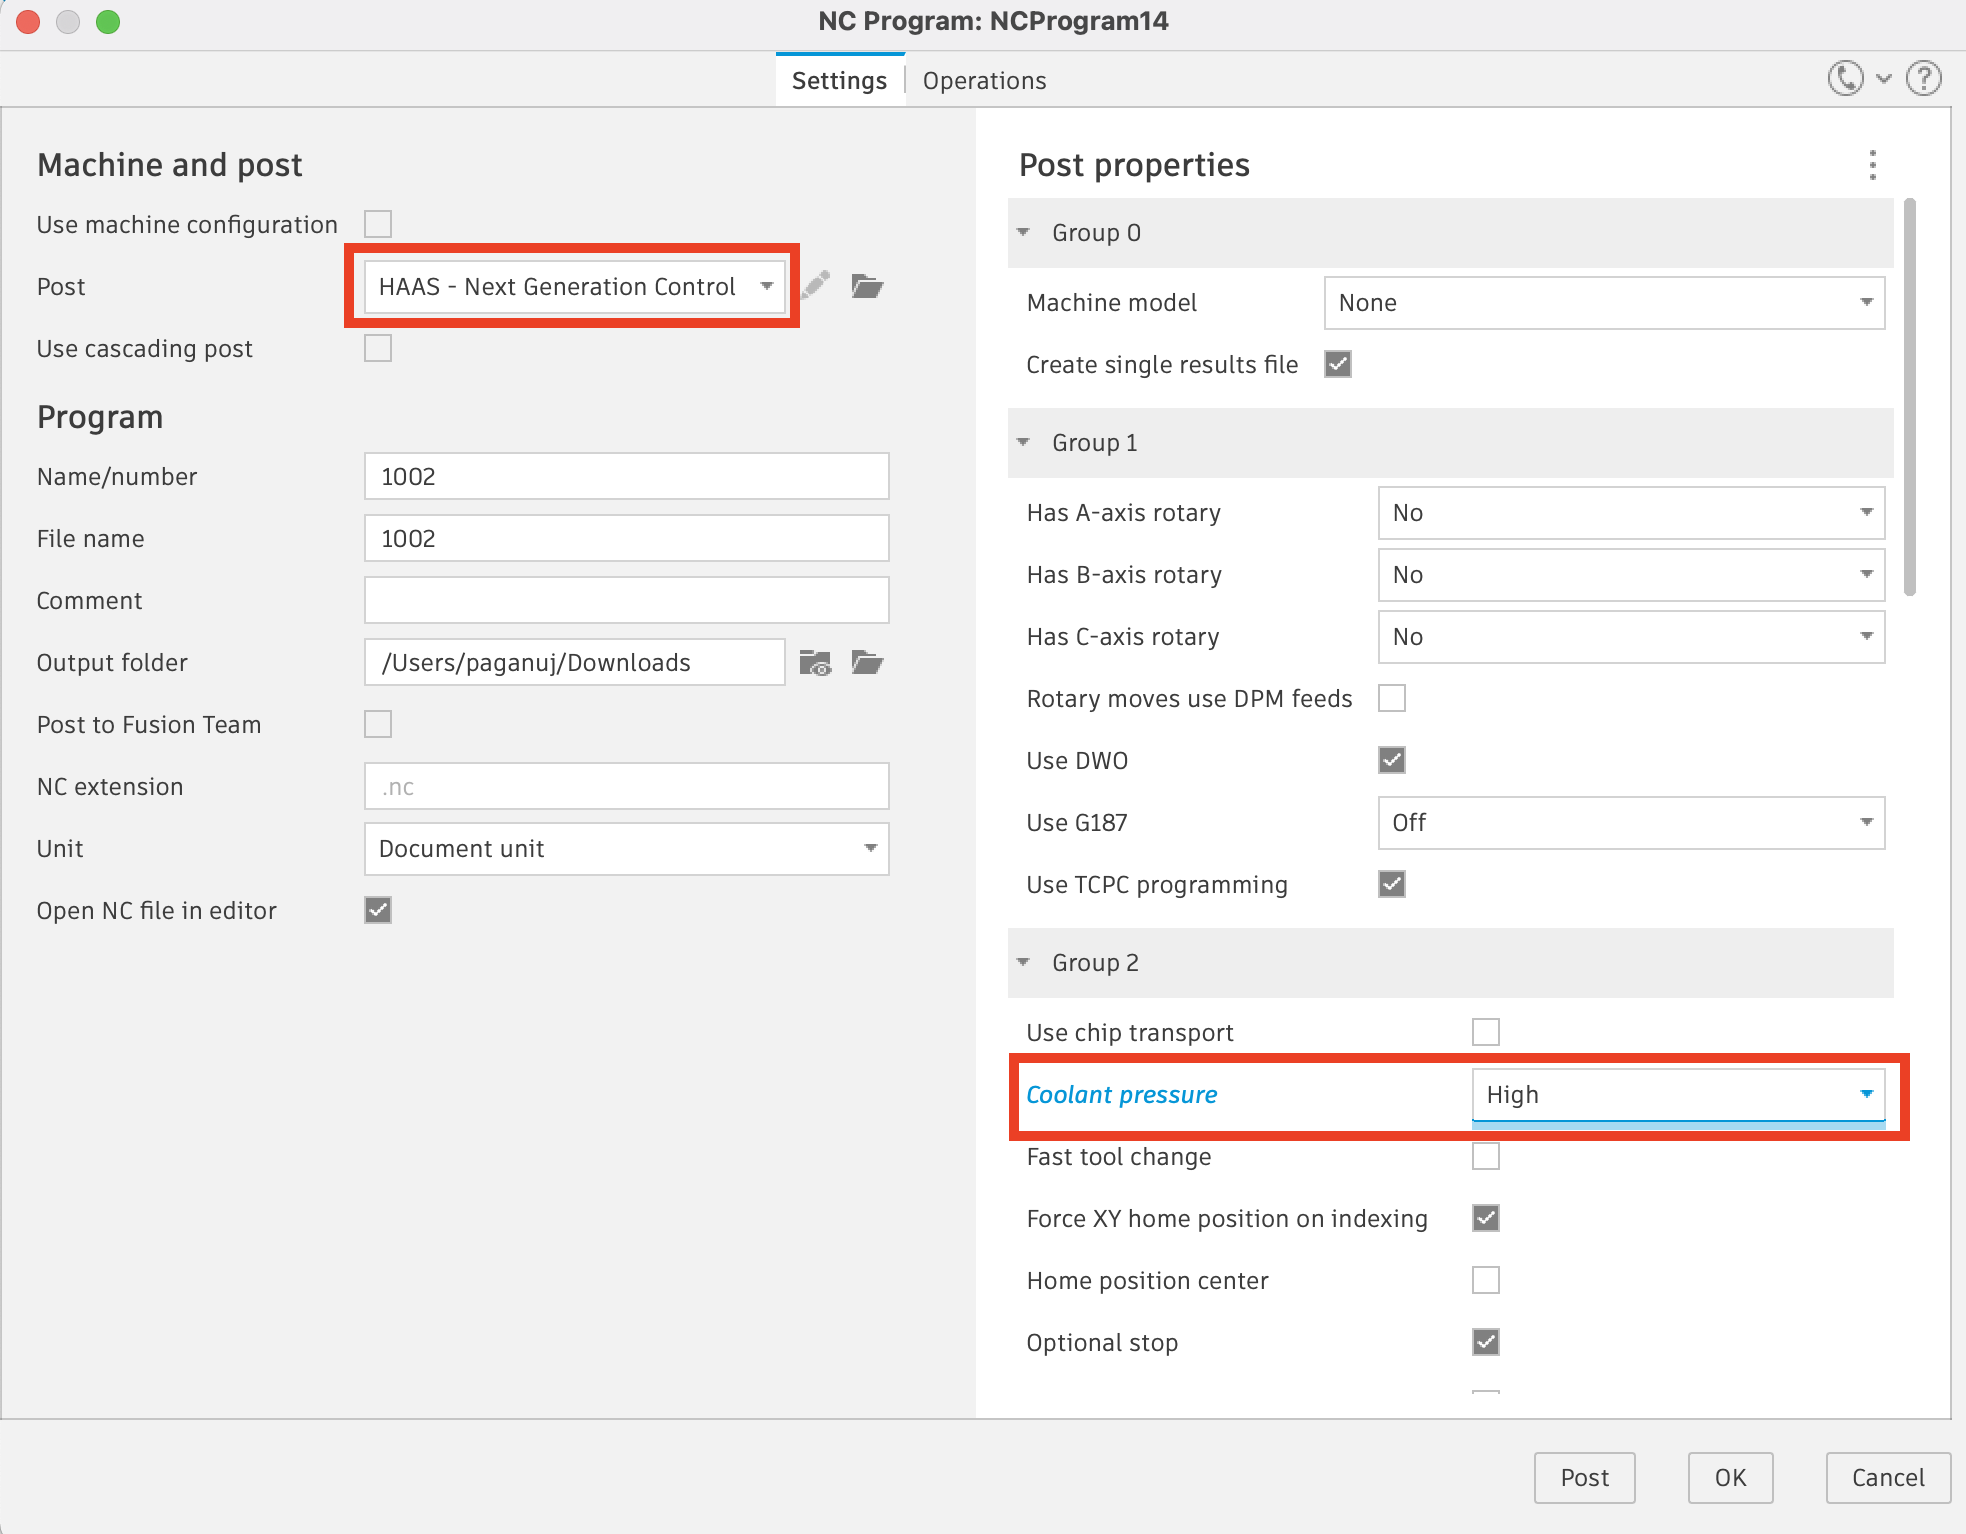Toggle Open NC file in editor

378,910
